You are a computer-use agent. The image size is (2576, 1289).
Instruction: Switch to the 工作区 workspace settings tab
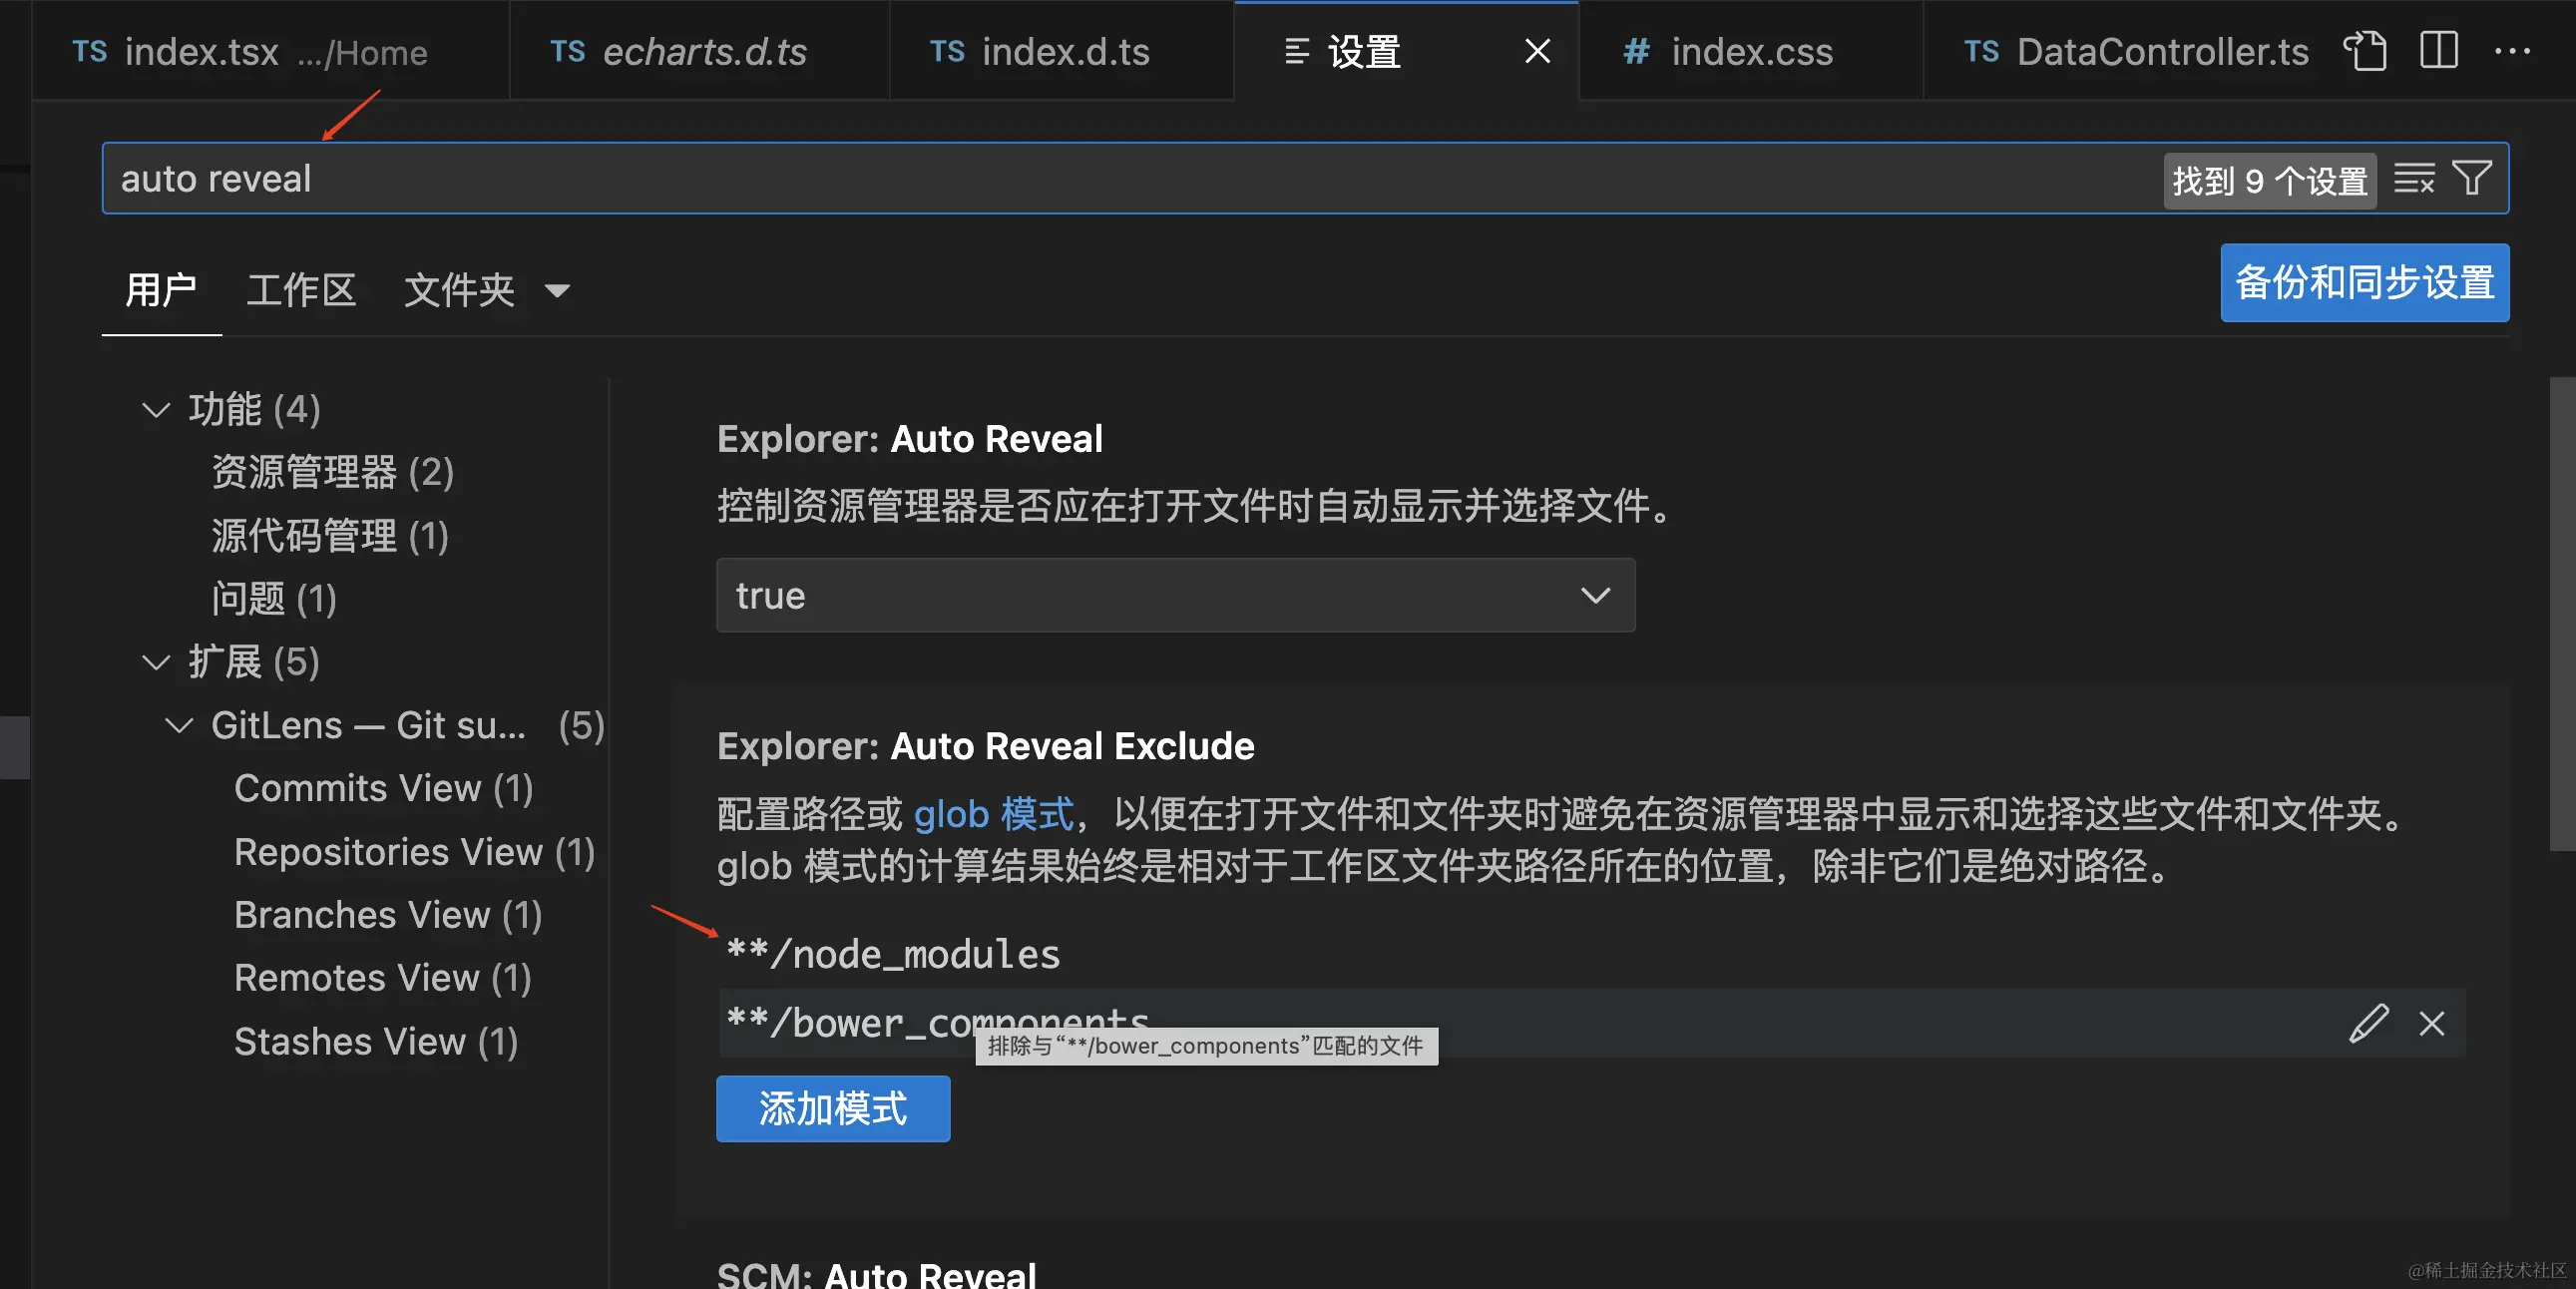coord(300,291)
